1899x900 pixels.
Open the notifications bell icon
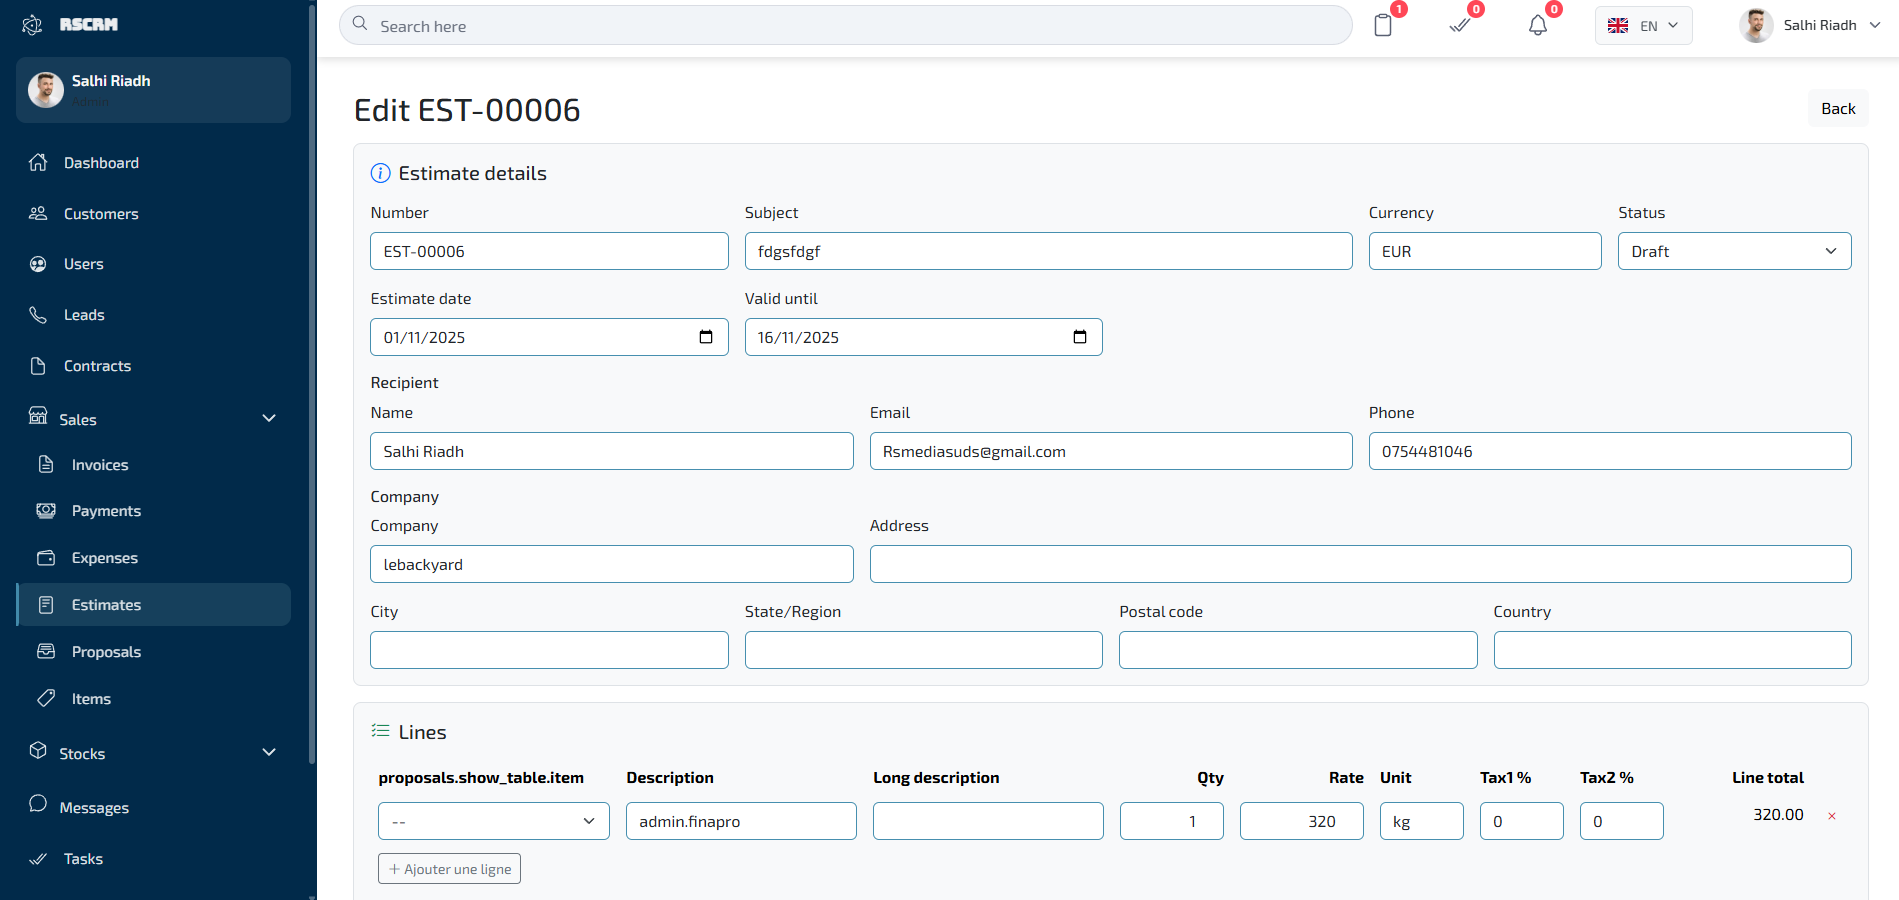(1538, 26)
